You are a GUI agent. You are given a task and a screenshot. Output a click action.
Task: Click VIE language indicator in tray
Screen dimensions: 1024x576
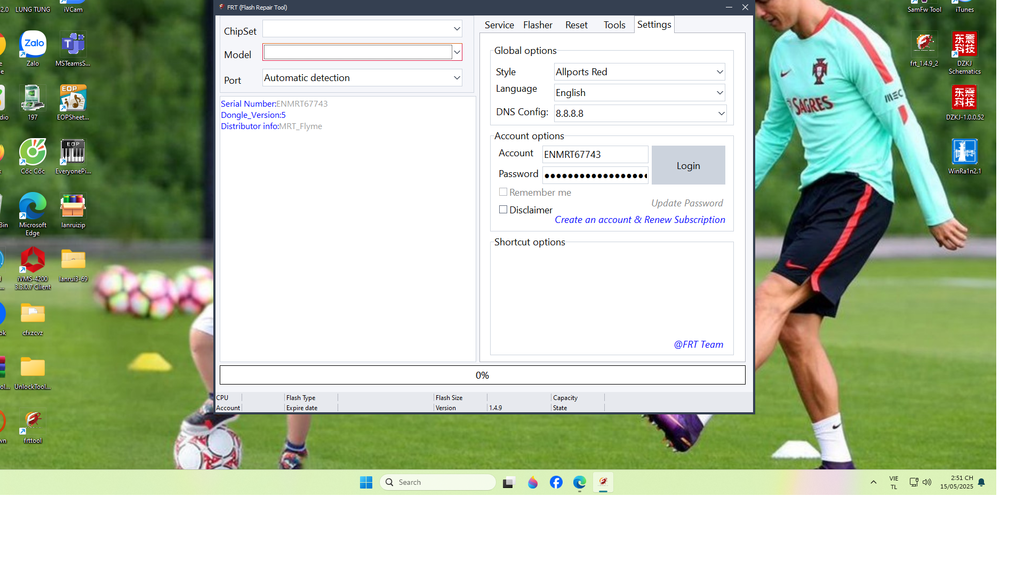click(x=893, y=483)
